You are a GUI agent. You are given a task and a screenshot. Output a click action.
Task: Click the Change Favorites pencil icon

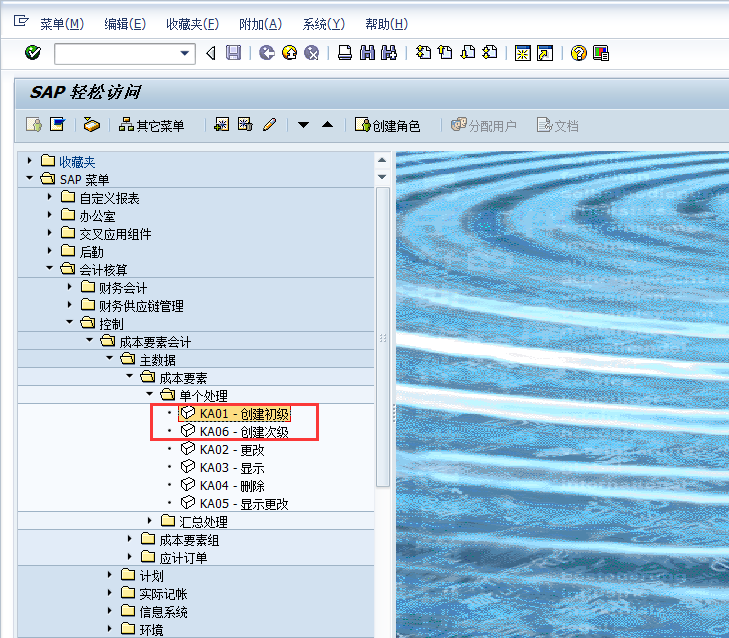[269, 125]
